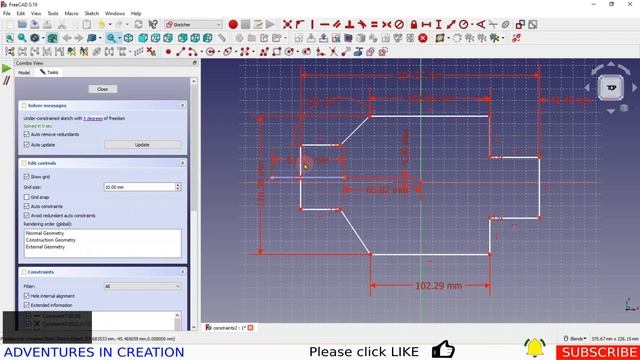The image size is (640, 360).
Task: Toggle Auto constraints checkbox
Action: (x=27, y=207)
